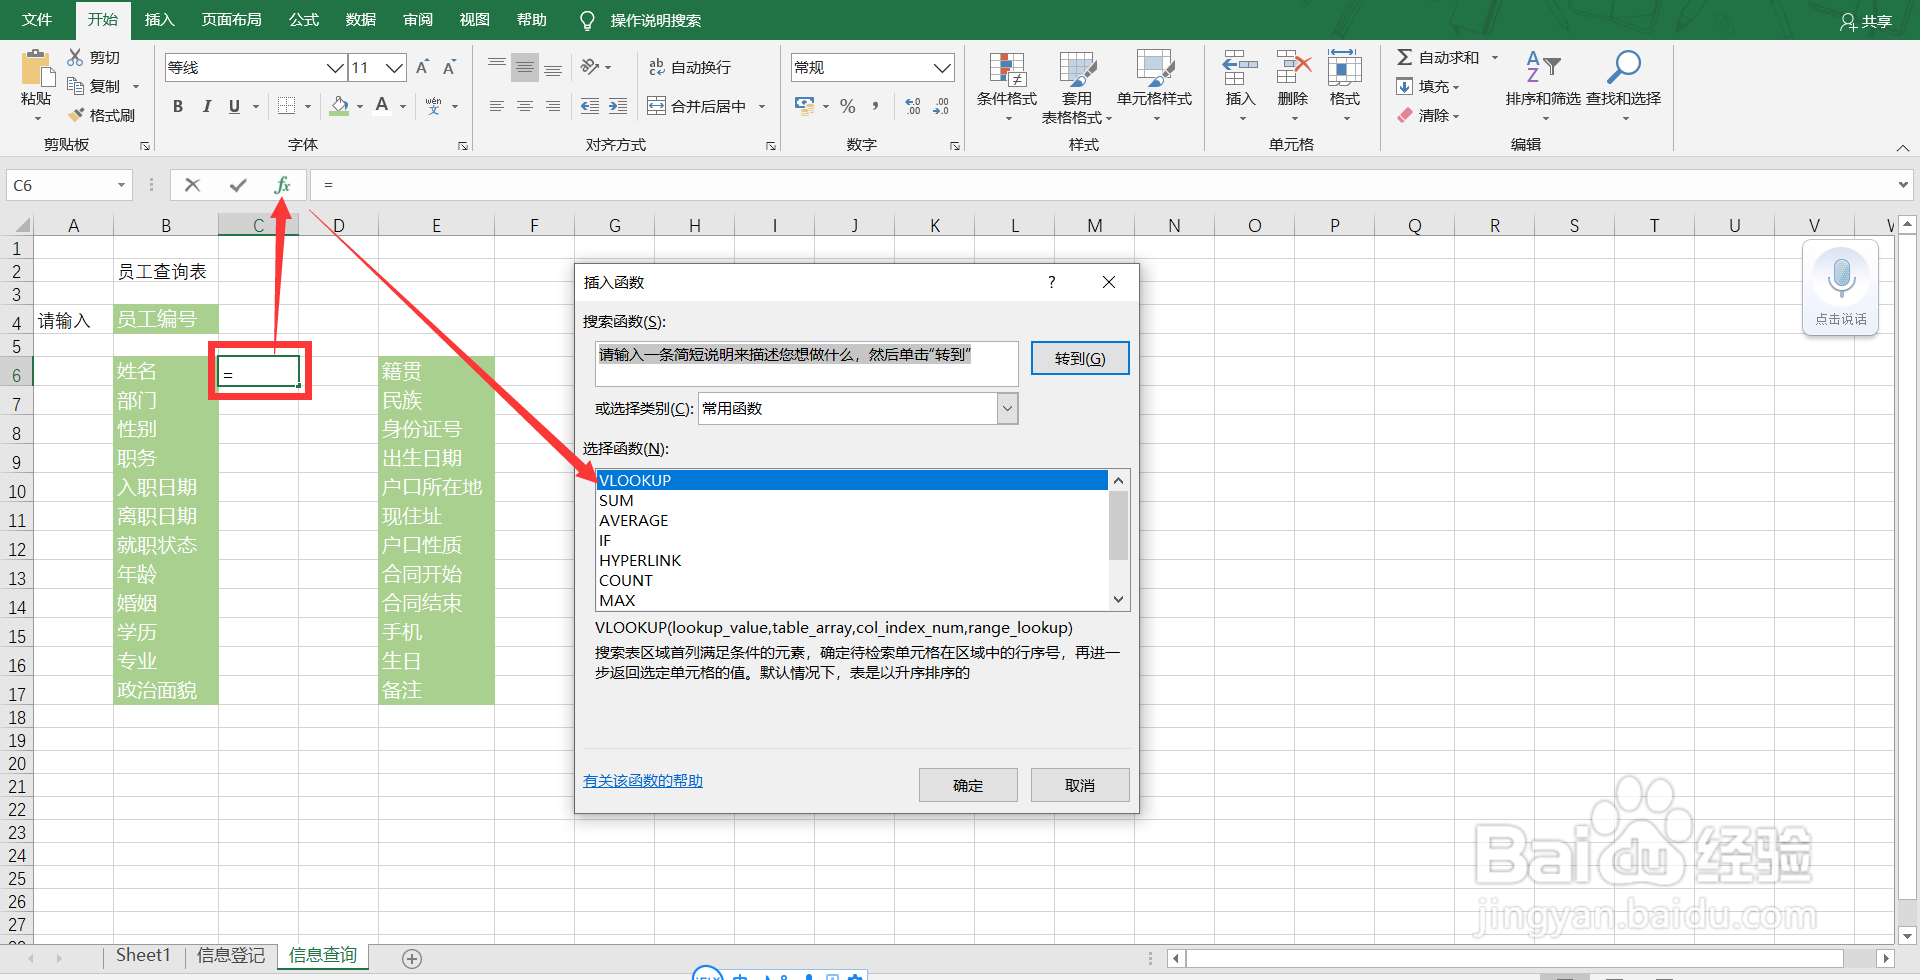Click the 确定 button to confirm
Screen dimensions: 1920x980
(967, 784)
